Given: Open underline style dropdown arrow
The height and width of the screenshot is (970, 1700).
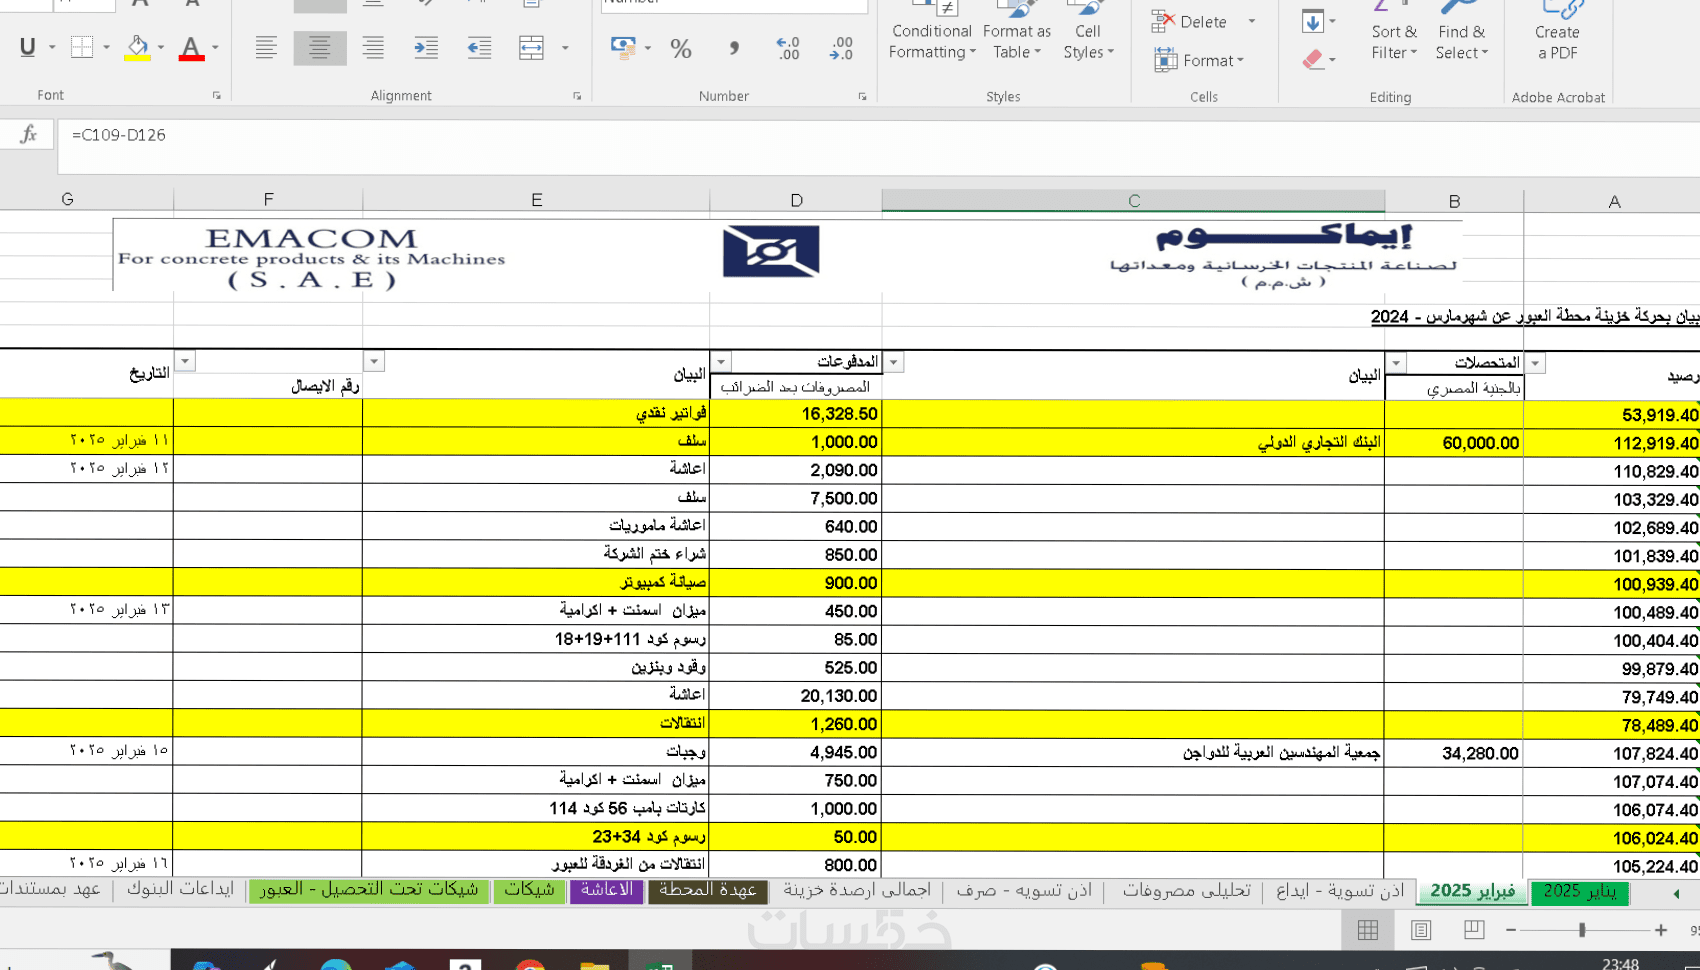Looking at the screenshot, I should coord(51,47).
